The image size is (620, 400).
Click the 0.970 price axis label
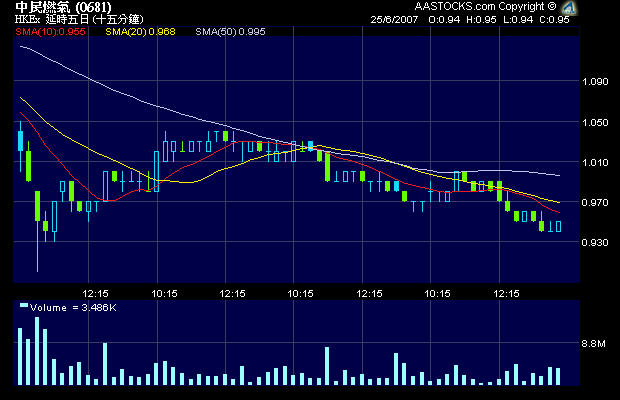[x=595, y=203]
